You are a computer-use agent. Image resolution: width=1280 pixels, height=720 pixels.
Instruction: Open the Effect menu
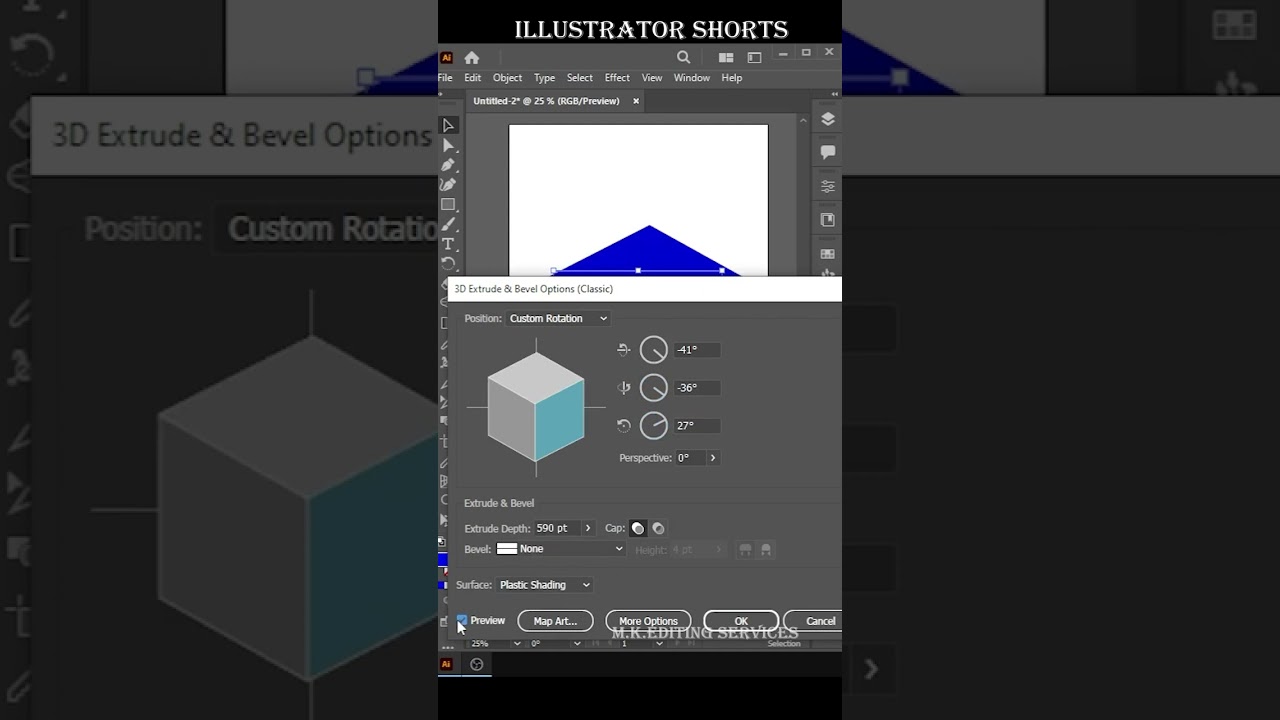pos(617,78)
